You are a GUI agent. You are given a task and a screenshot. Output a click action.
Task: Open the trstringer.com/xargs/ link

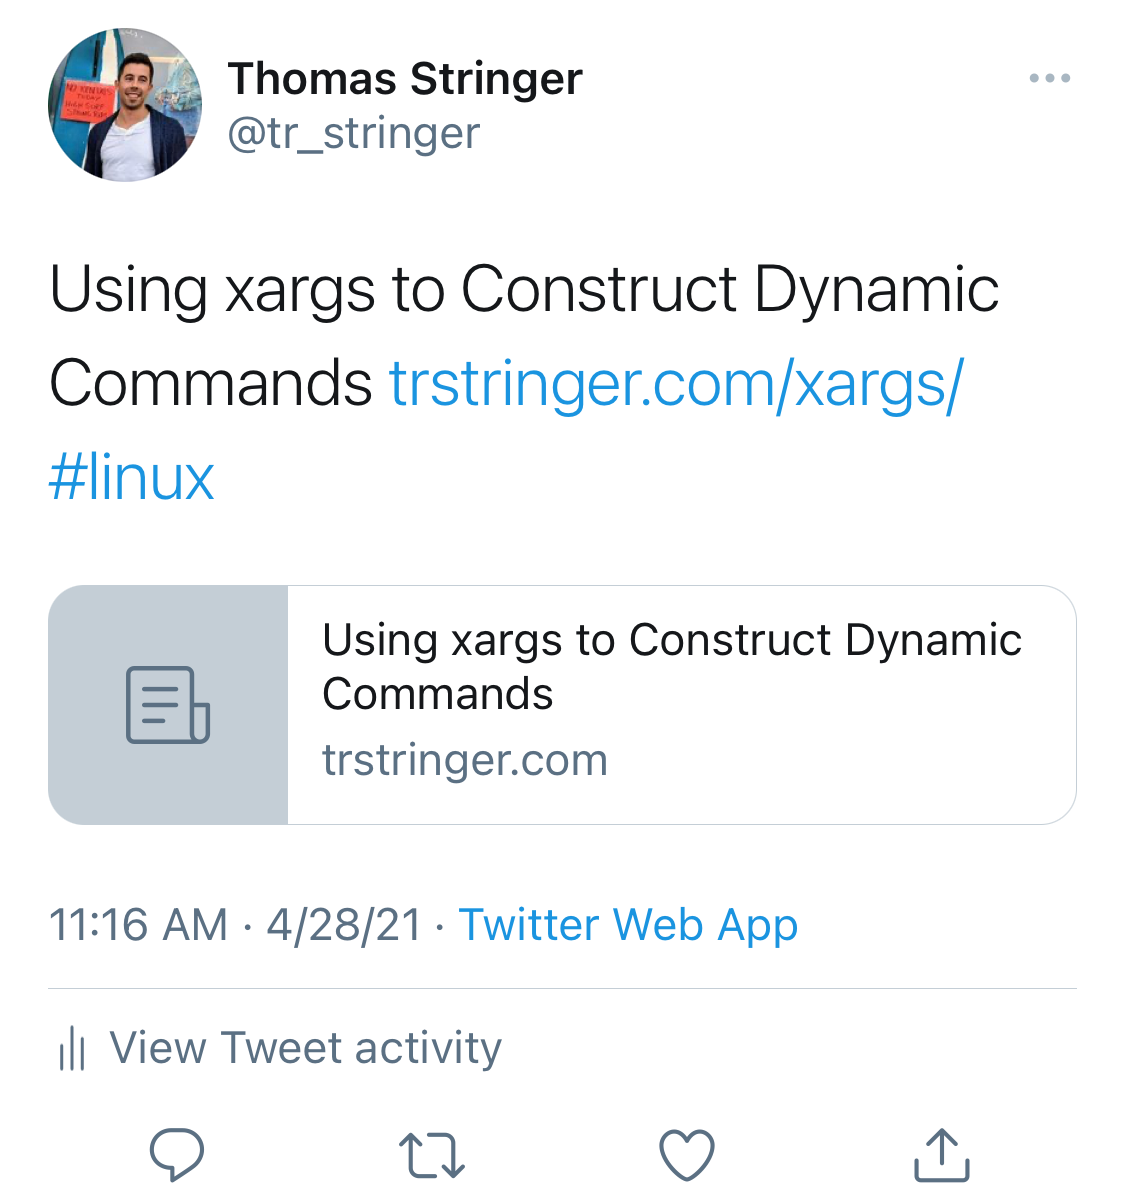click(676, 383)
